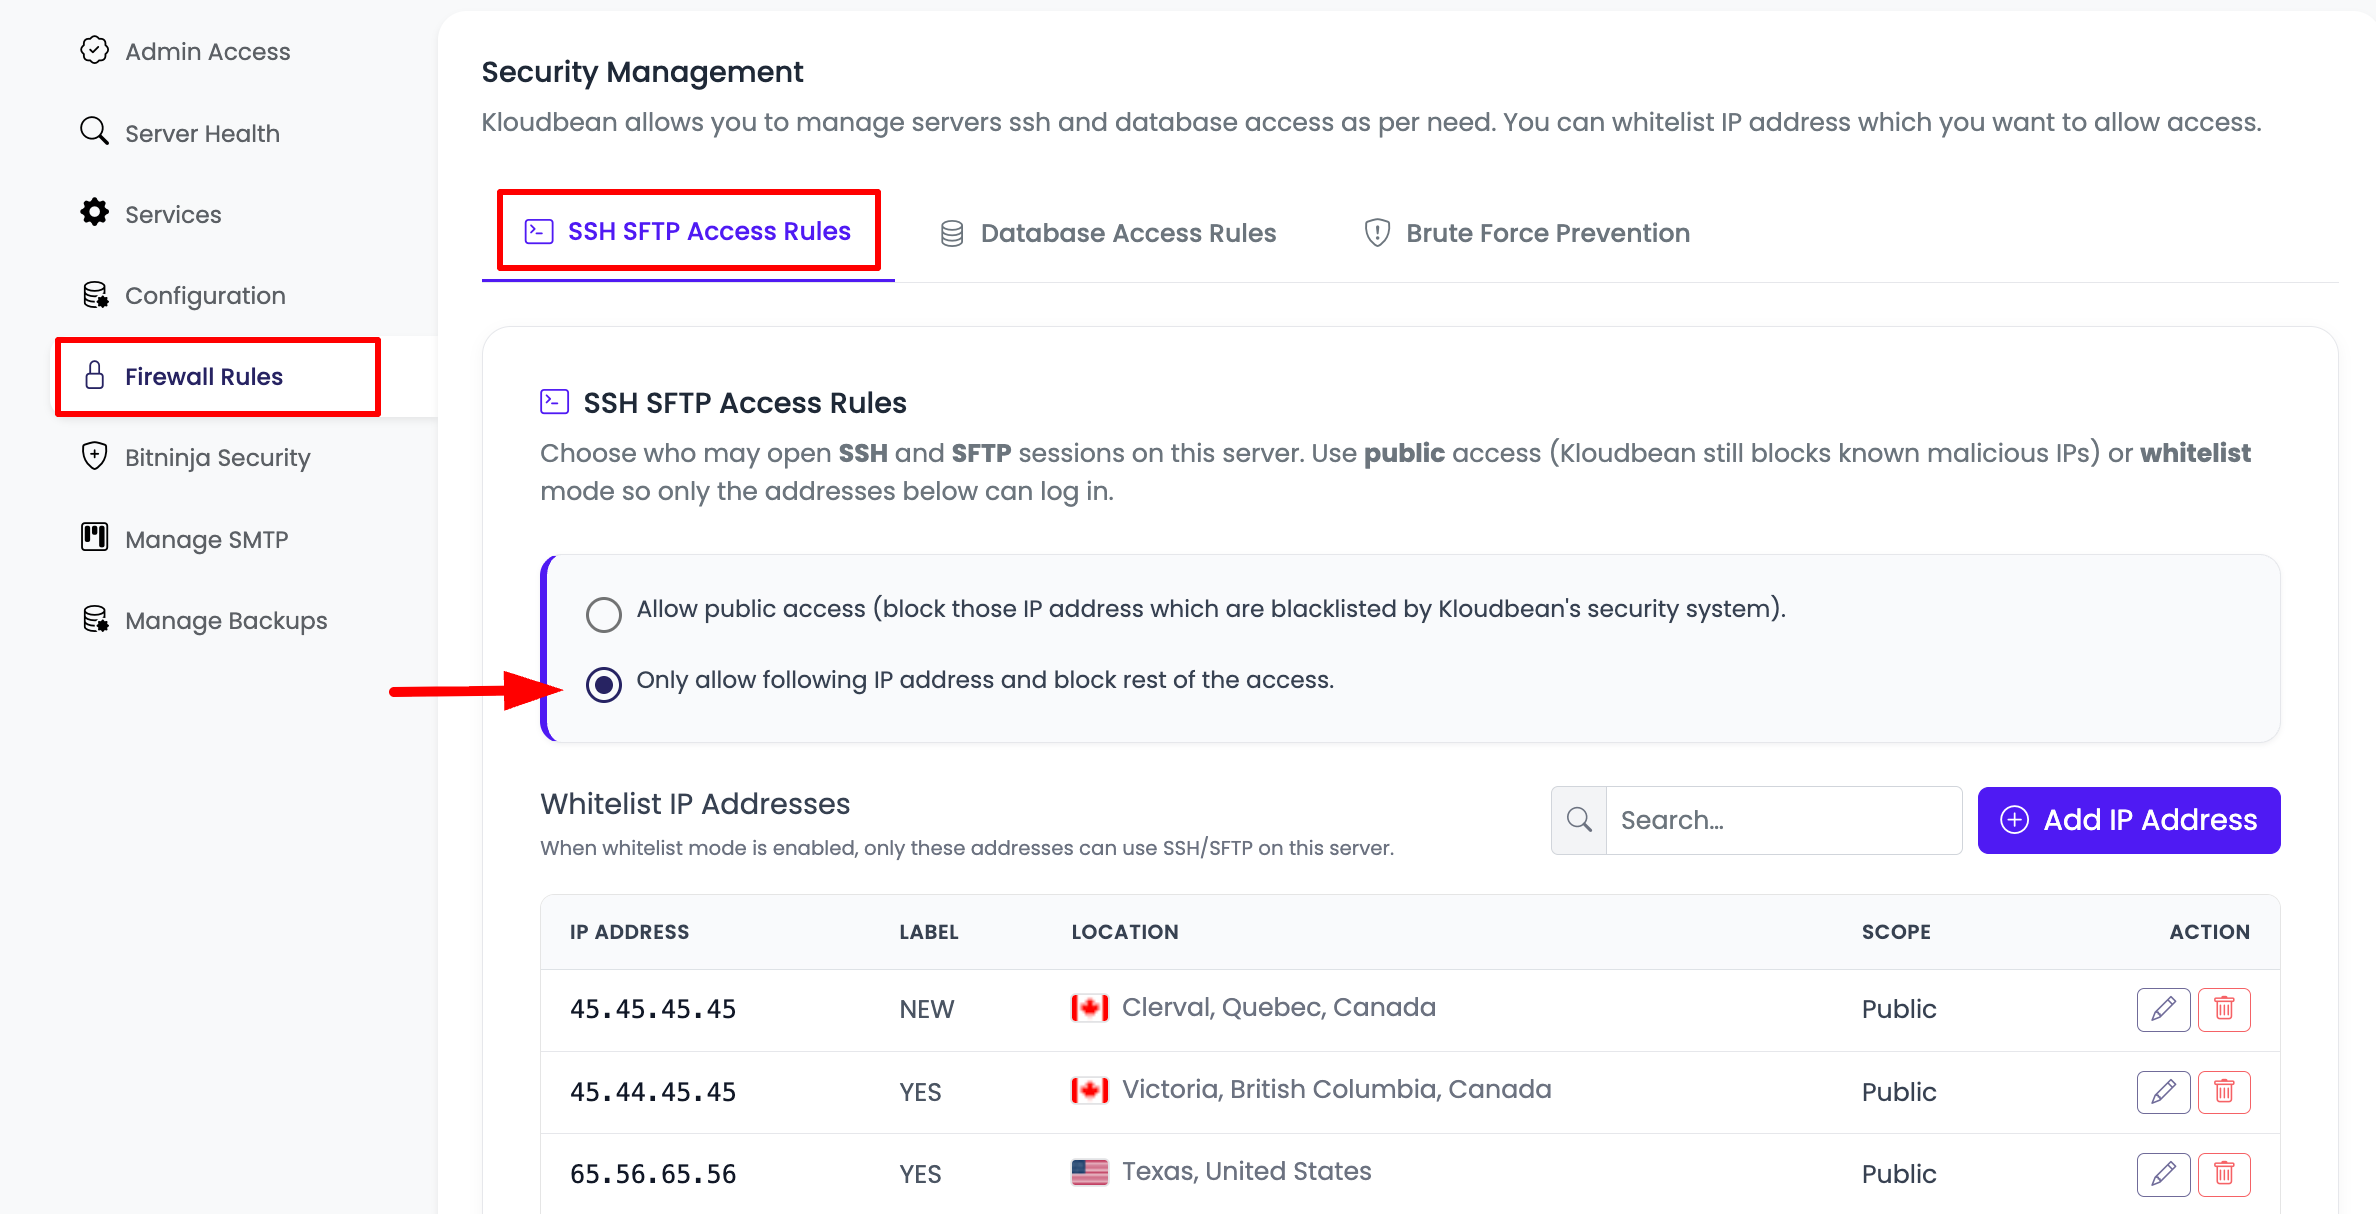This screenshot has height=1214, width=2376.
Task: Select Only allow following IP address radio
Action: tap(604, 685)
